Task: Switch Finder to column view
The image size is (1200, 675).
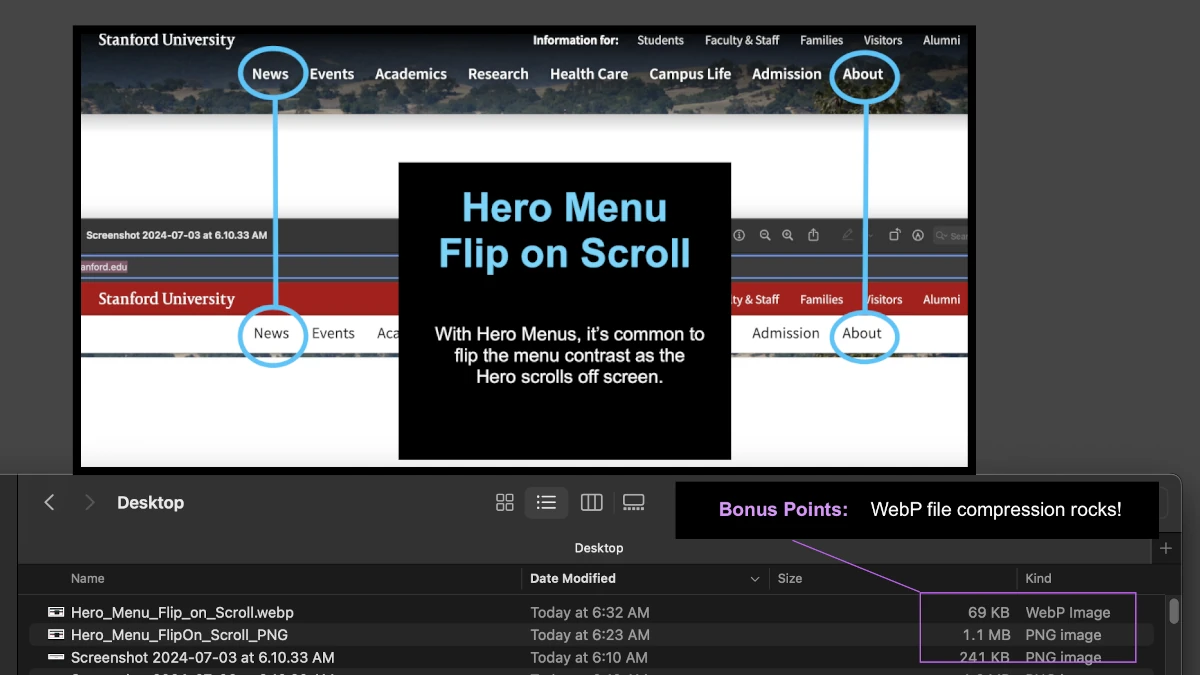Action: (591, 503)
